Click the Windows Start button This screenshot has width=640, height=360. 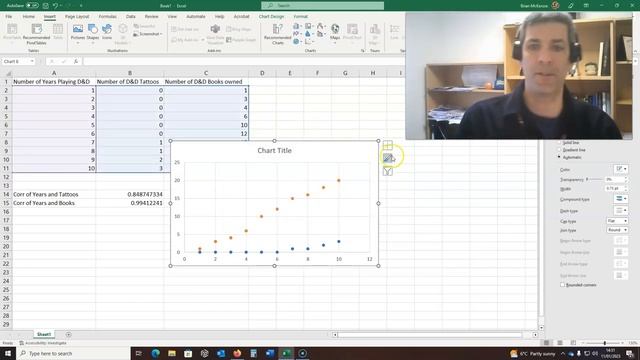(x=8, y=353)
